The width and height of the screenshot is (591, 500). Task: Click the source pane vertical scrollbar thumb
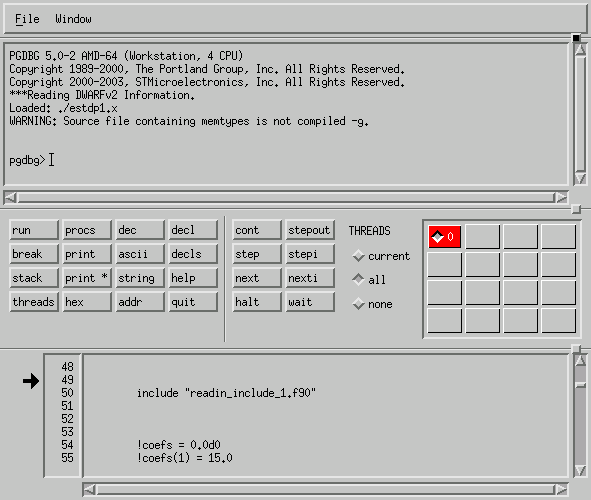coord(580,385)
